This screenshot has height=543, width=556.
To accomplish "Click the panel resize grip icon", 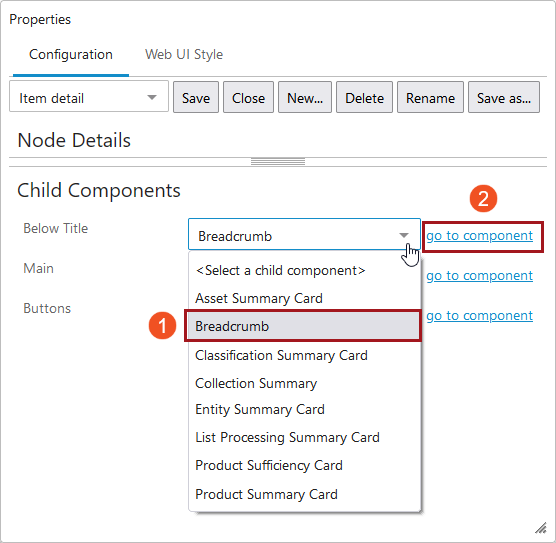I will pyautogui.click(x=541, y=528).
